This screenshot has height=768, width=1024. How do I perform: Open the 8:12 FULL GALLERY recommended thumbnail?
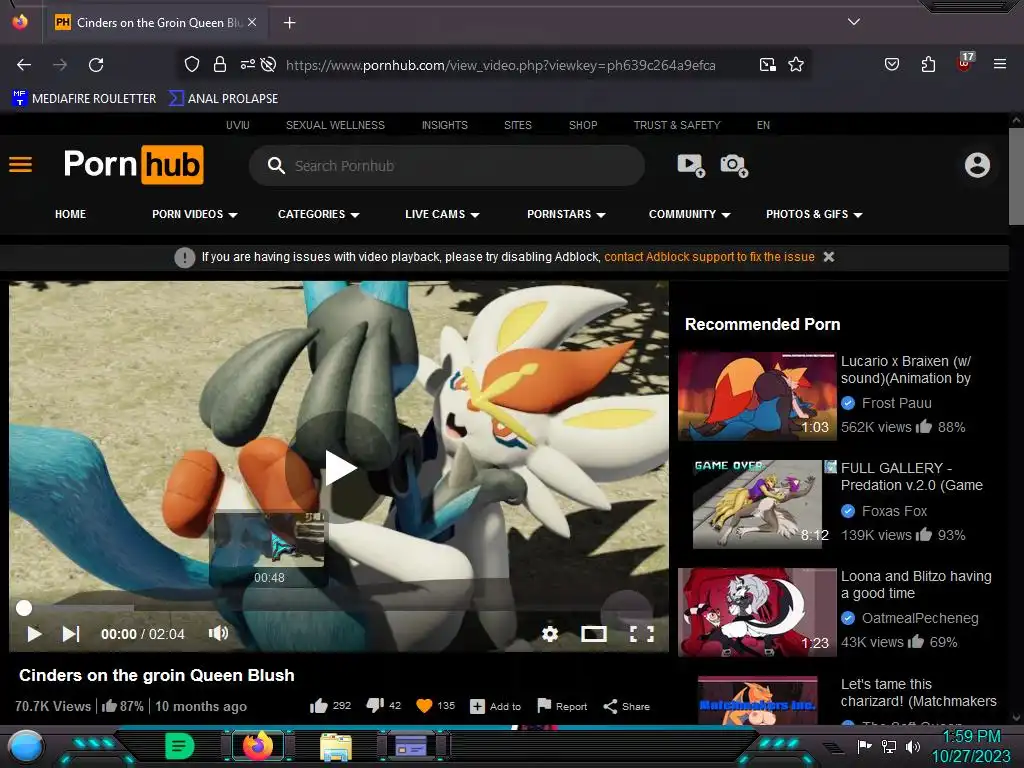click(x=758, y=504)
